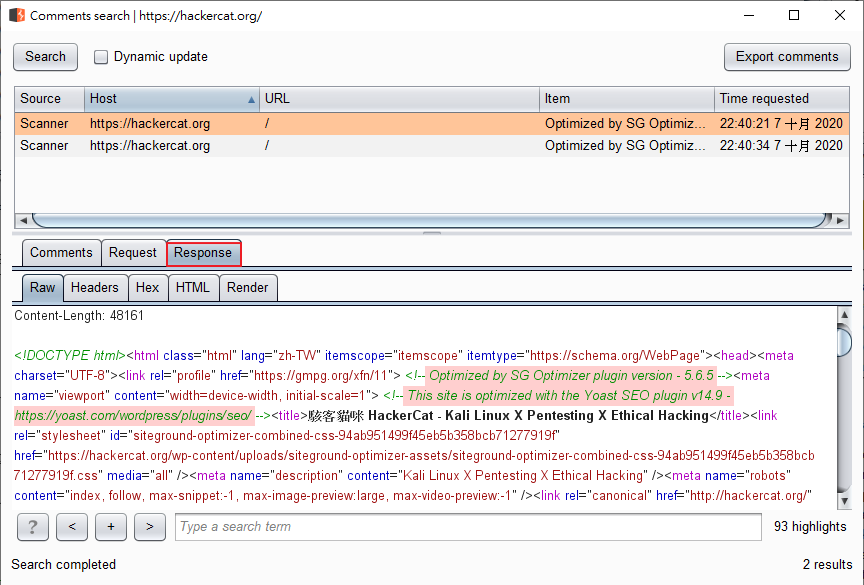864x585 pixels.
Task: Select the Response tab
Action: tap(203, 253)
